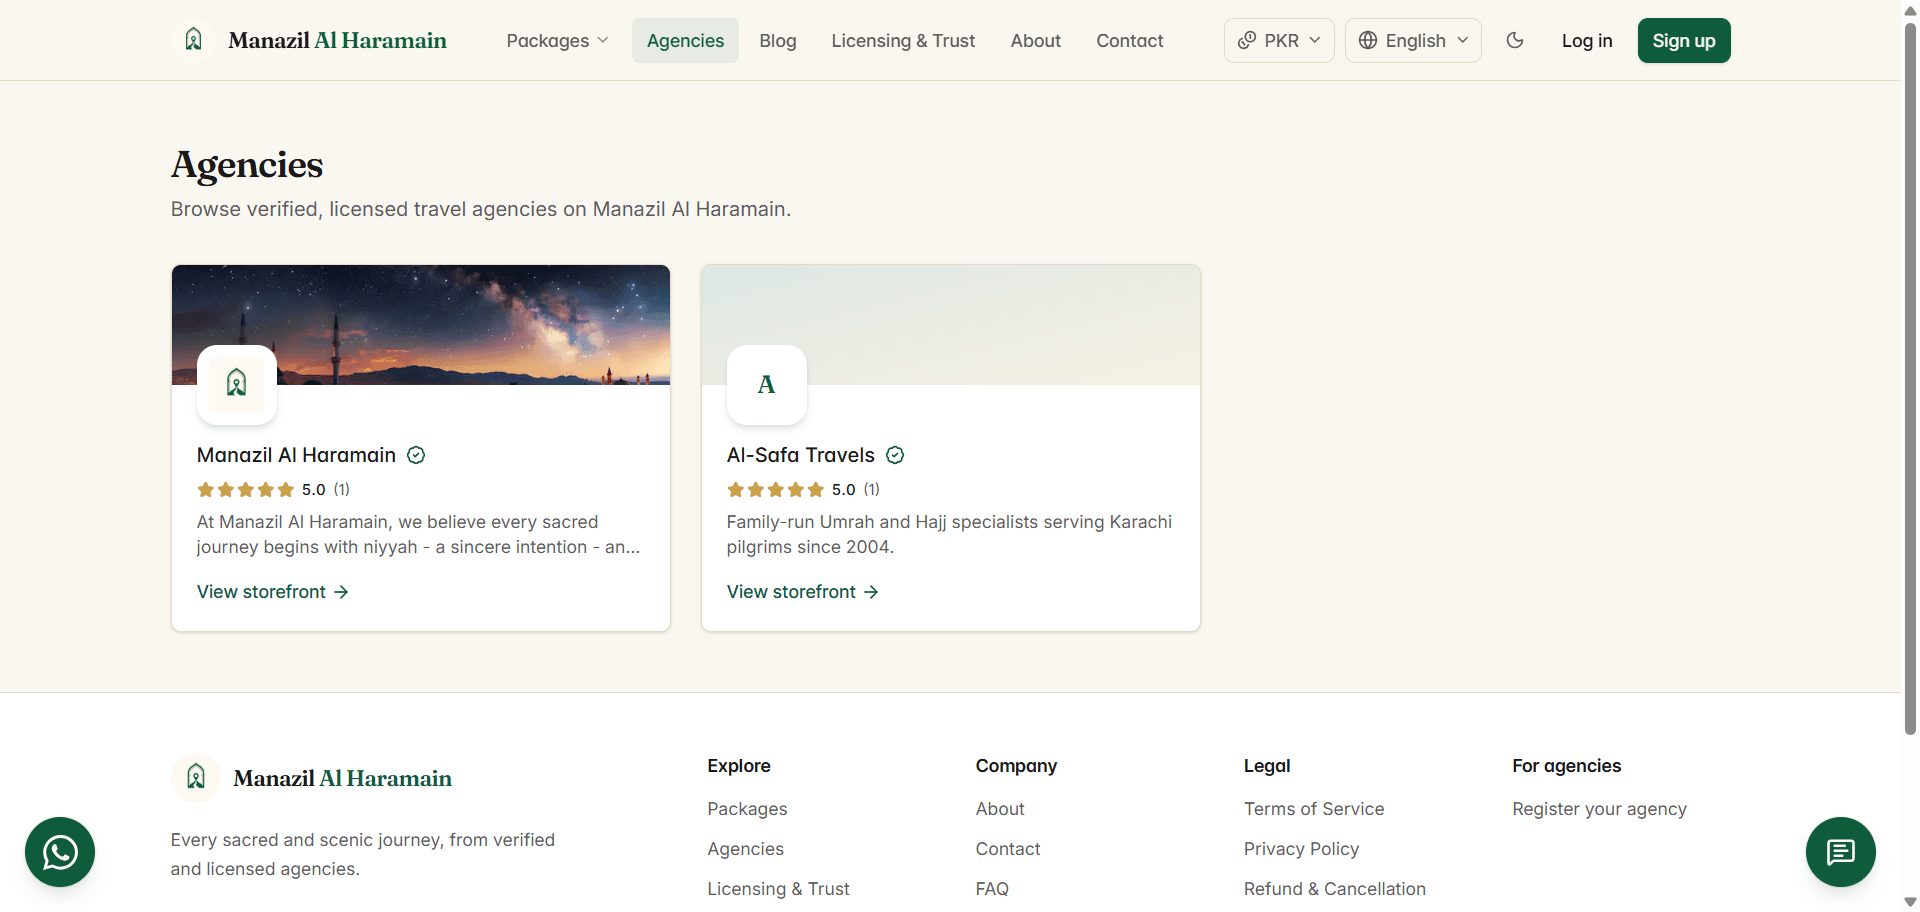This screenshot has width=1920, height=912.
Task: Toggle dark mode with the moon icon
Action: click(x=1515, y=40)
